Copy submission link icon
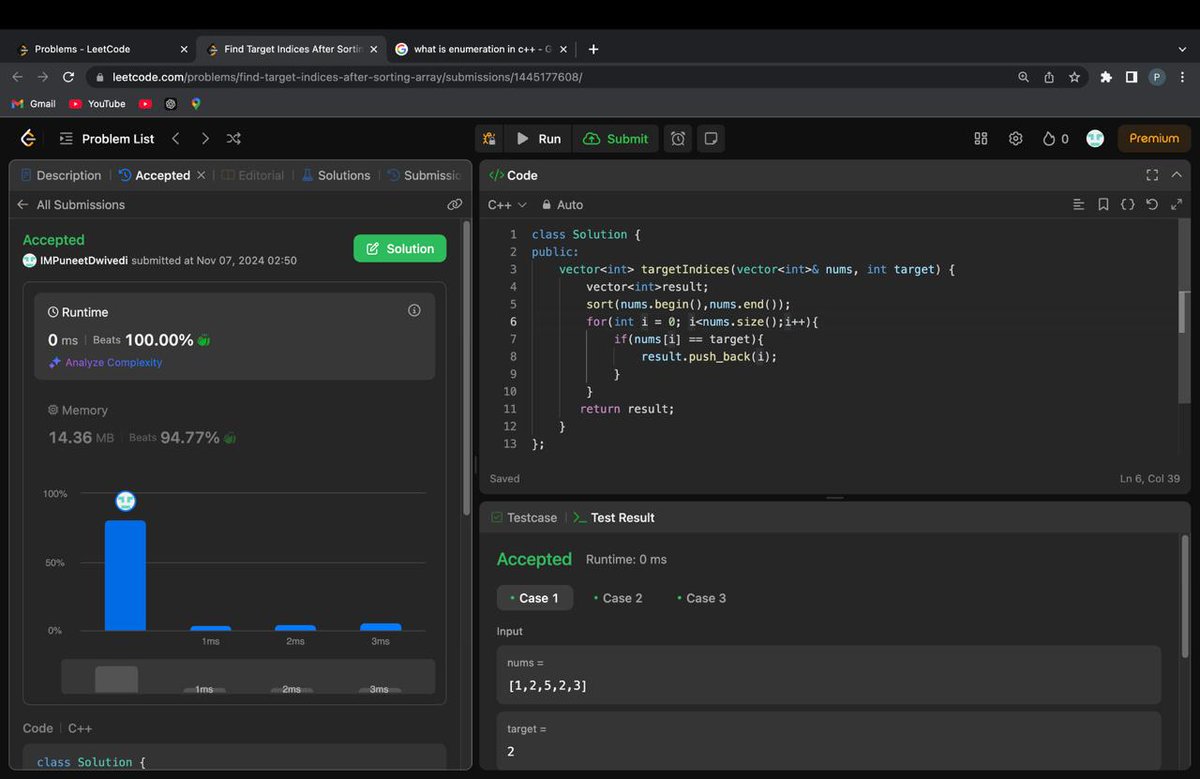This screenshot has height=779, width=1200. click(x=455, y=204)
